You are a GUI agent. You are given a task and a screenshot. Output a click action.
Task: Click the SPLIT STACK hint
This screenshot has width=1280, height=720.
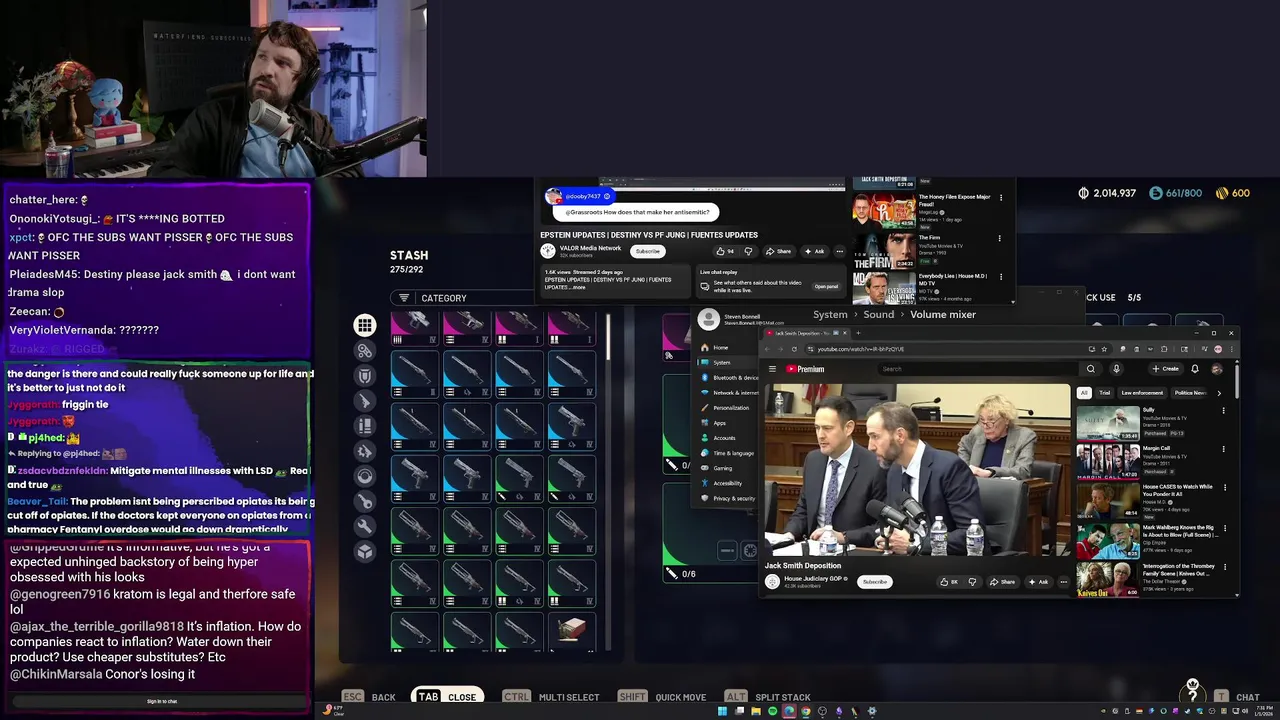point(783,697)
